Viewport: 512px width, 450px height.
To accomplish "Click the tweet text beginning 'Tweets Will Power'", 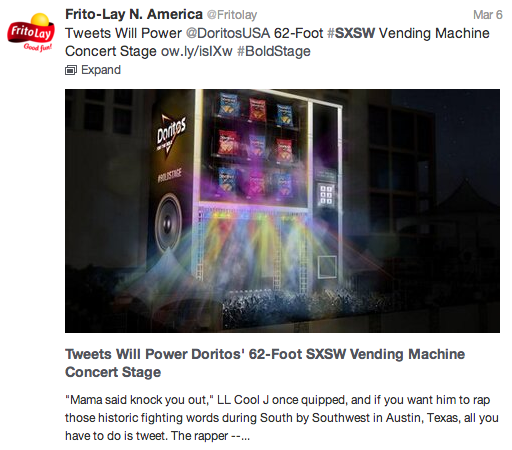I will 277,42.
